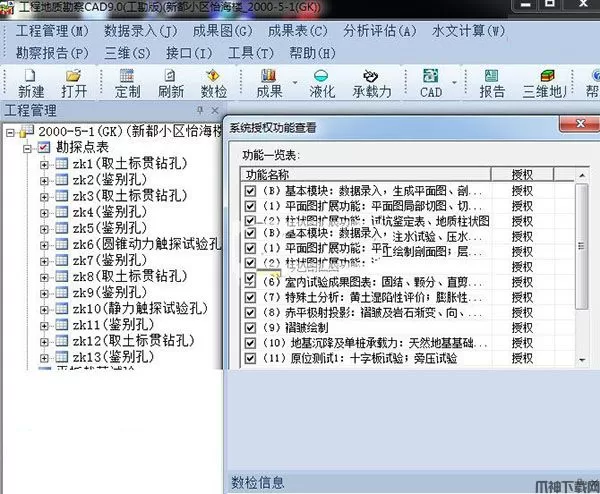Collapse the 2000-5-1(GK) project node

(x=10, y=133)
